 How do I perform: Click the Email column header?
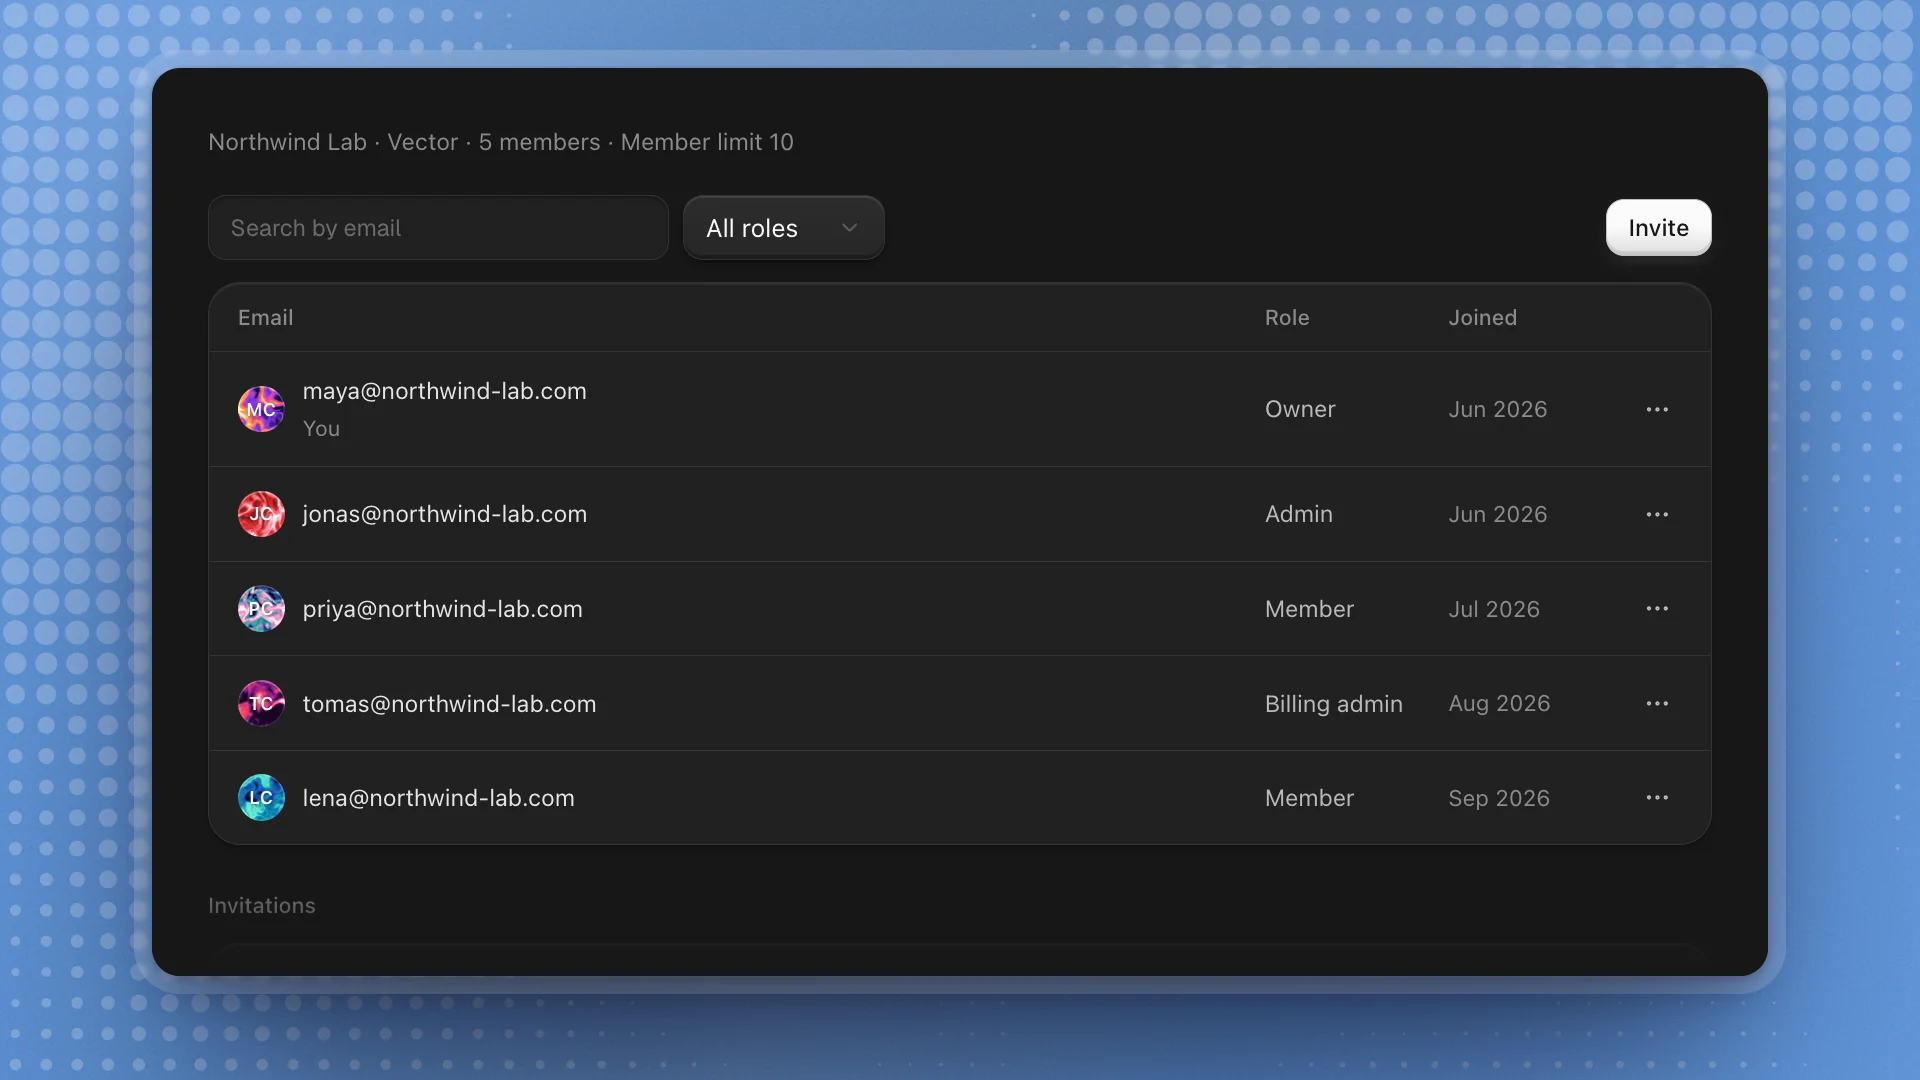pos(265,318)
